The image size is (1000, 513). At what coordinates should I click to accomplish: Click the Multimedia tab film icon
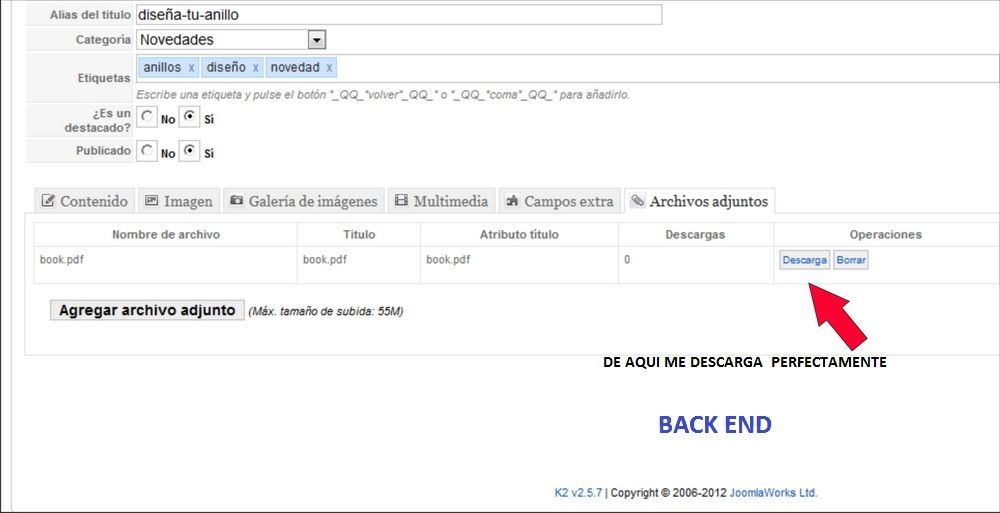tap(401, 201)
